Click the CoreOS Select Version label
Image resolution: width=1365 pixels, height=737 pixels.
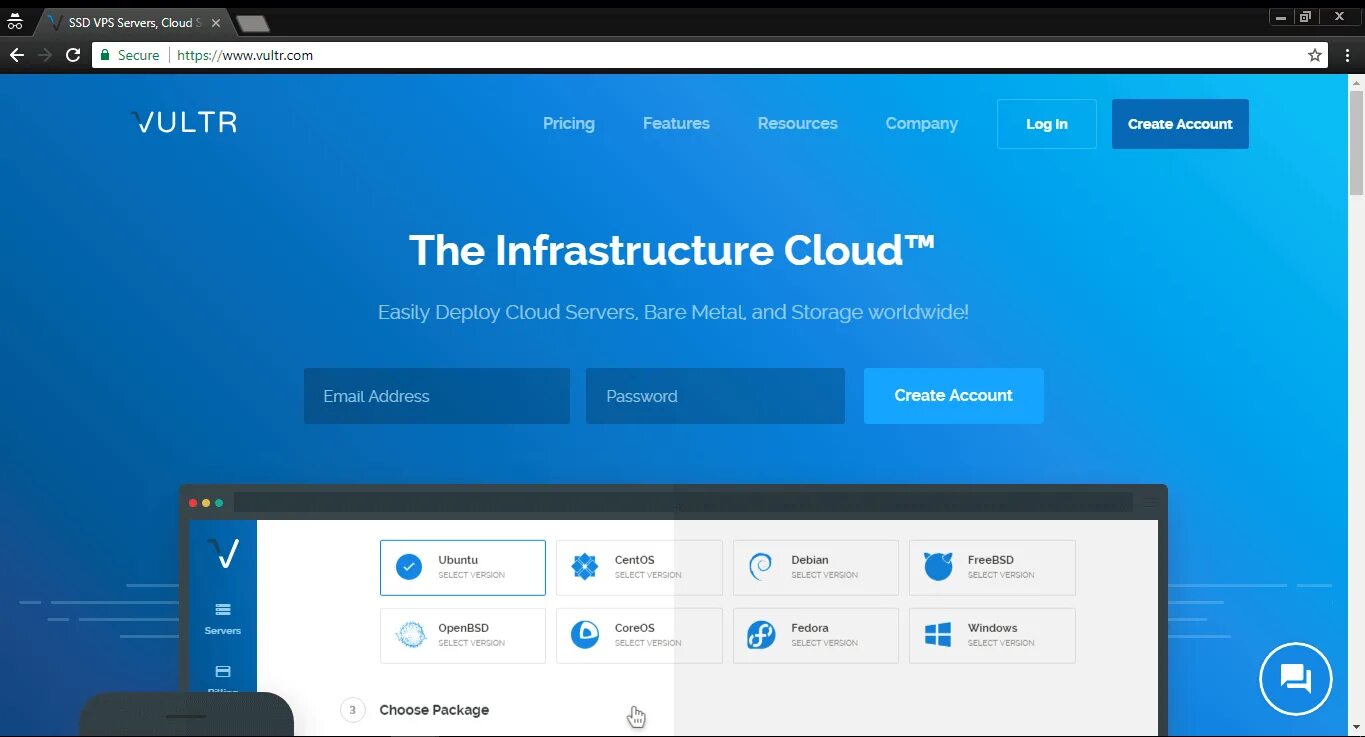pos(648,643)
